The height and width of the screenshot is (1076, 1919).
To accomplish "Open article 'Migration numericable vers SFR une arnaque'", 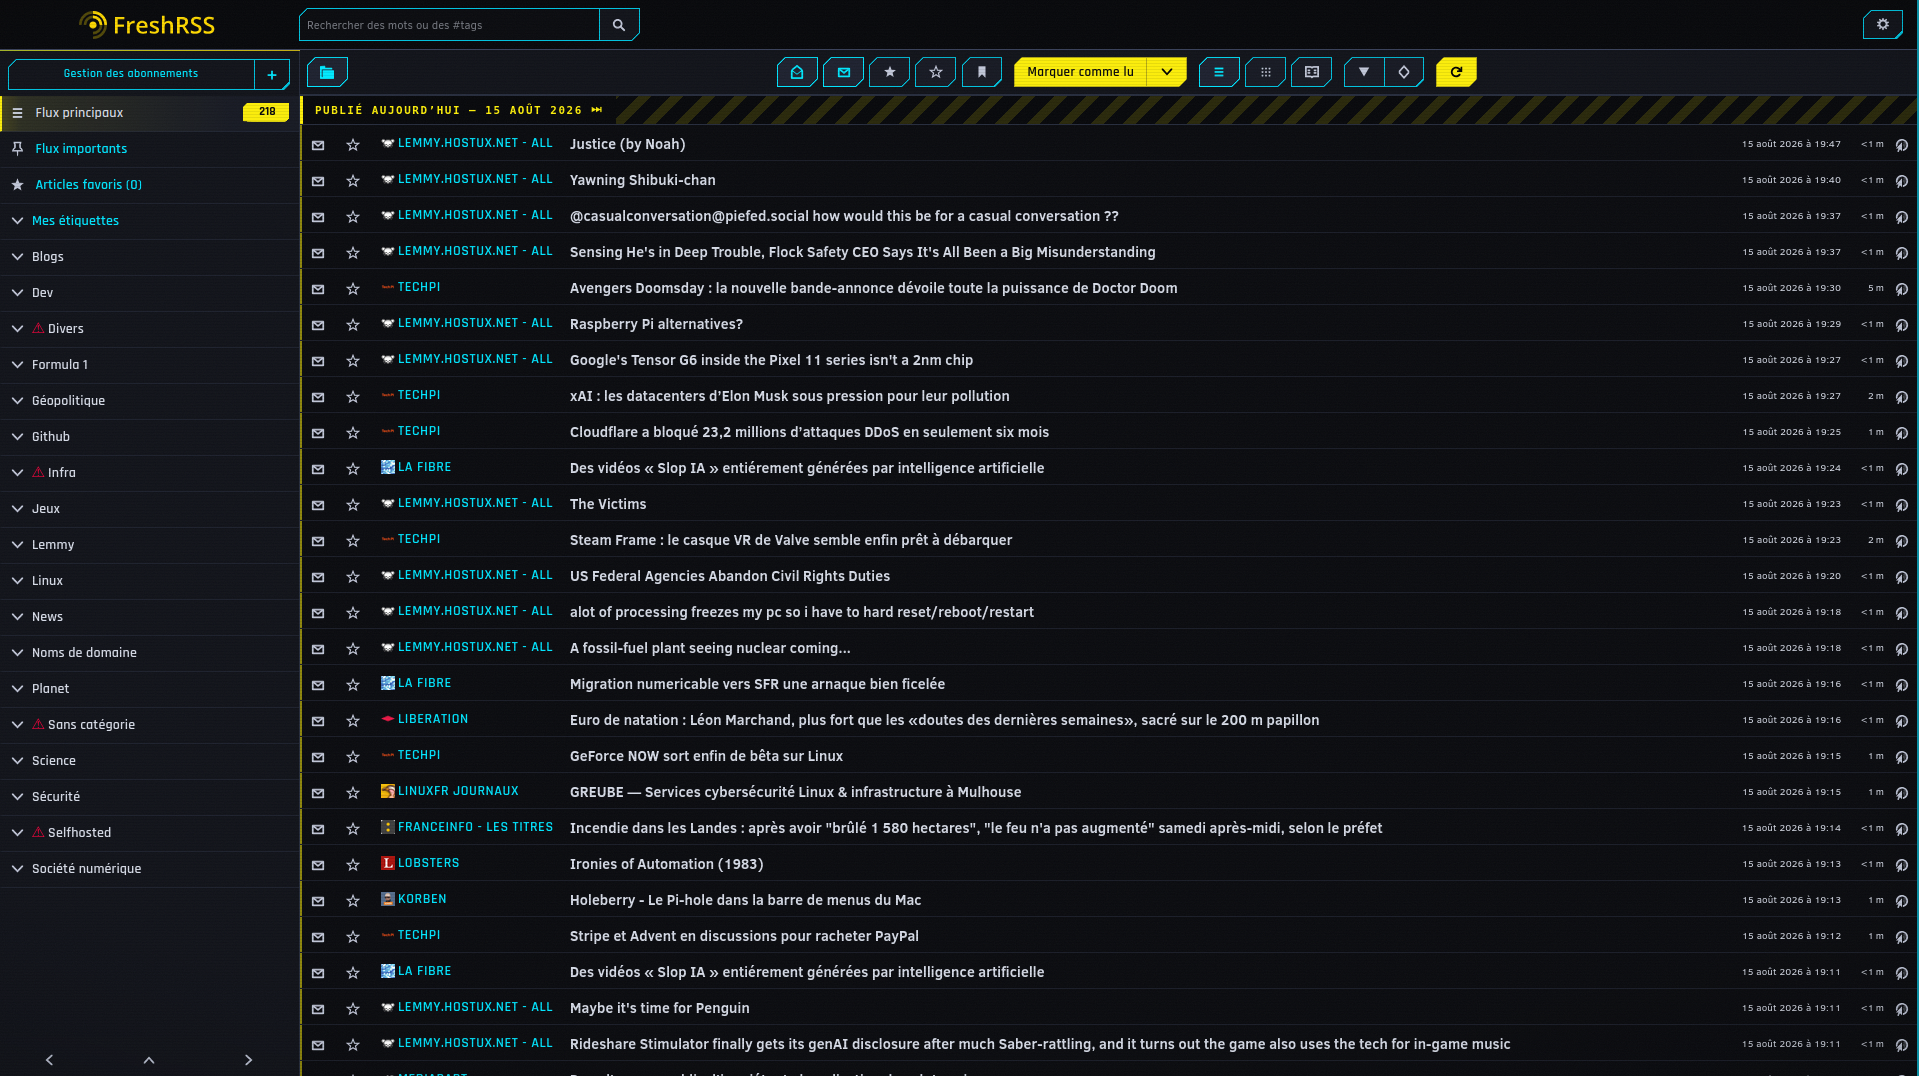I will [757, 685].
